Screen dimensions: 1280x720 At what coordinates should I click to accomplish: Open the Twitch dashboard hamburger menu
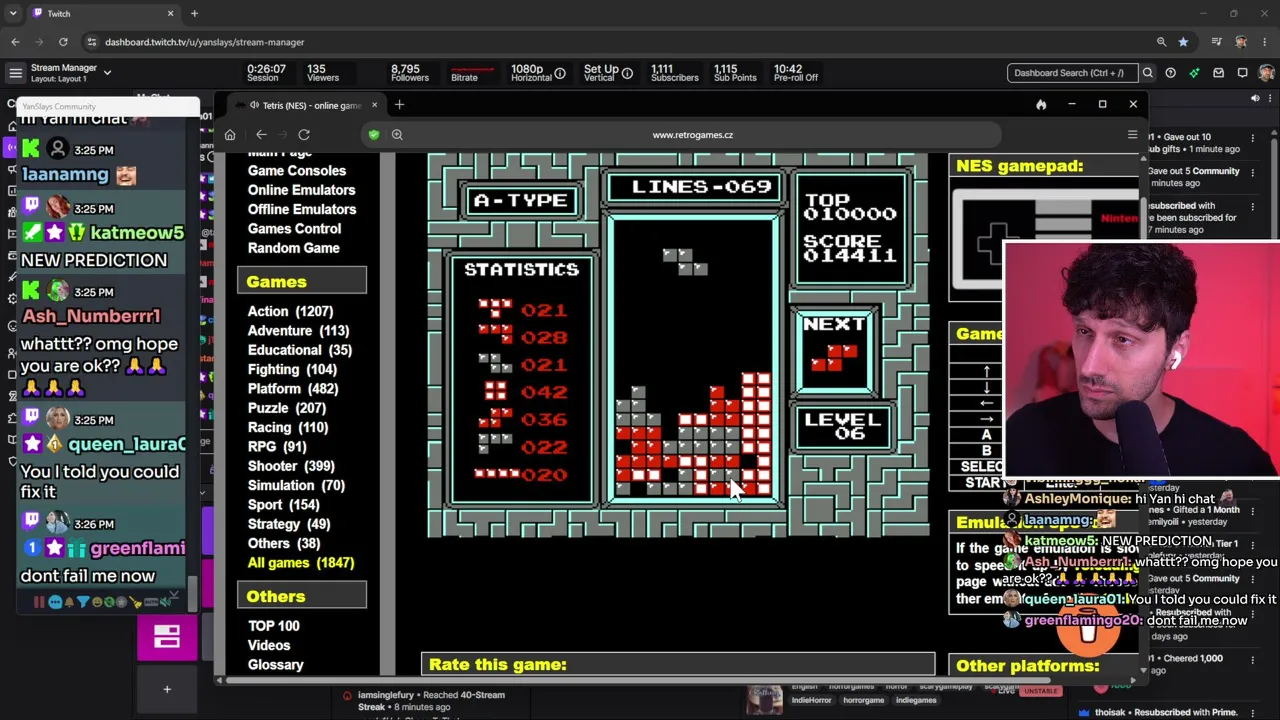coord(15,73)
